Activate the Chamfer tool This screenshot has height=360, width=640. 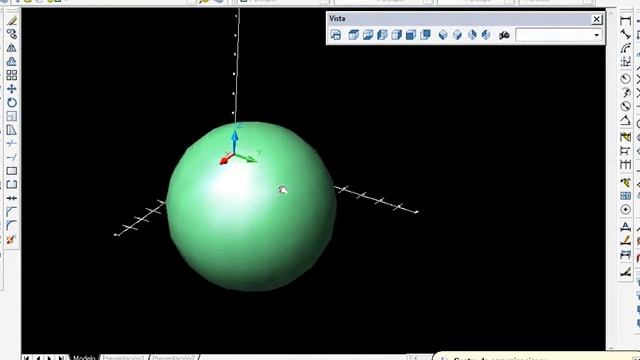click(11, 212)
